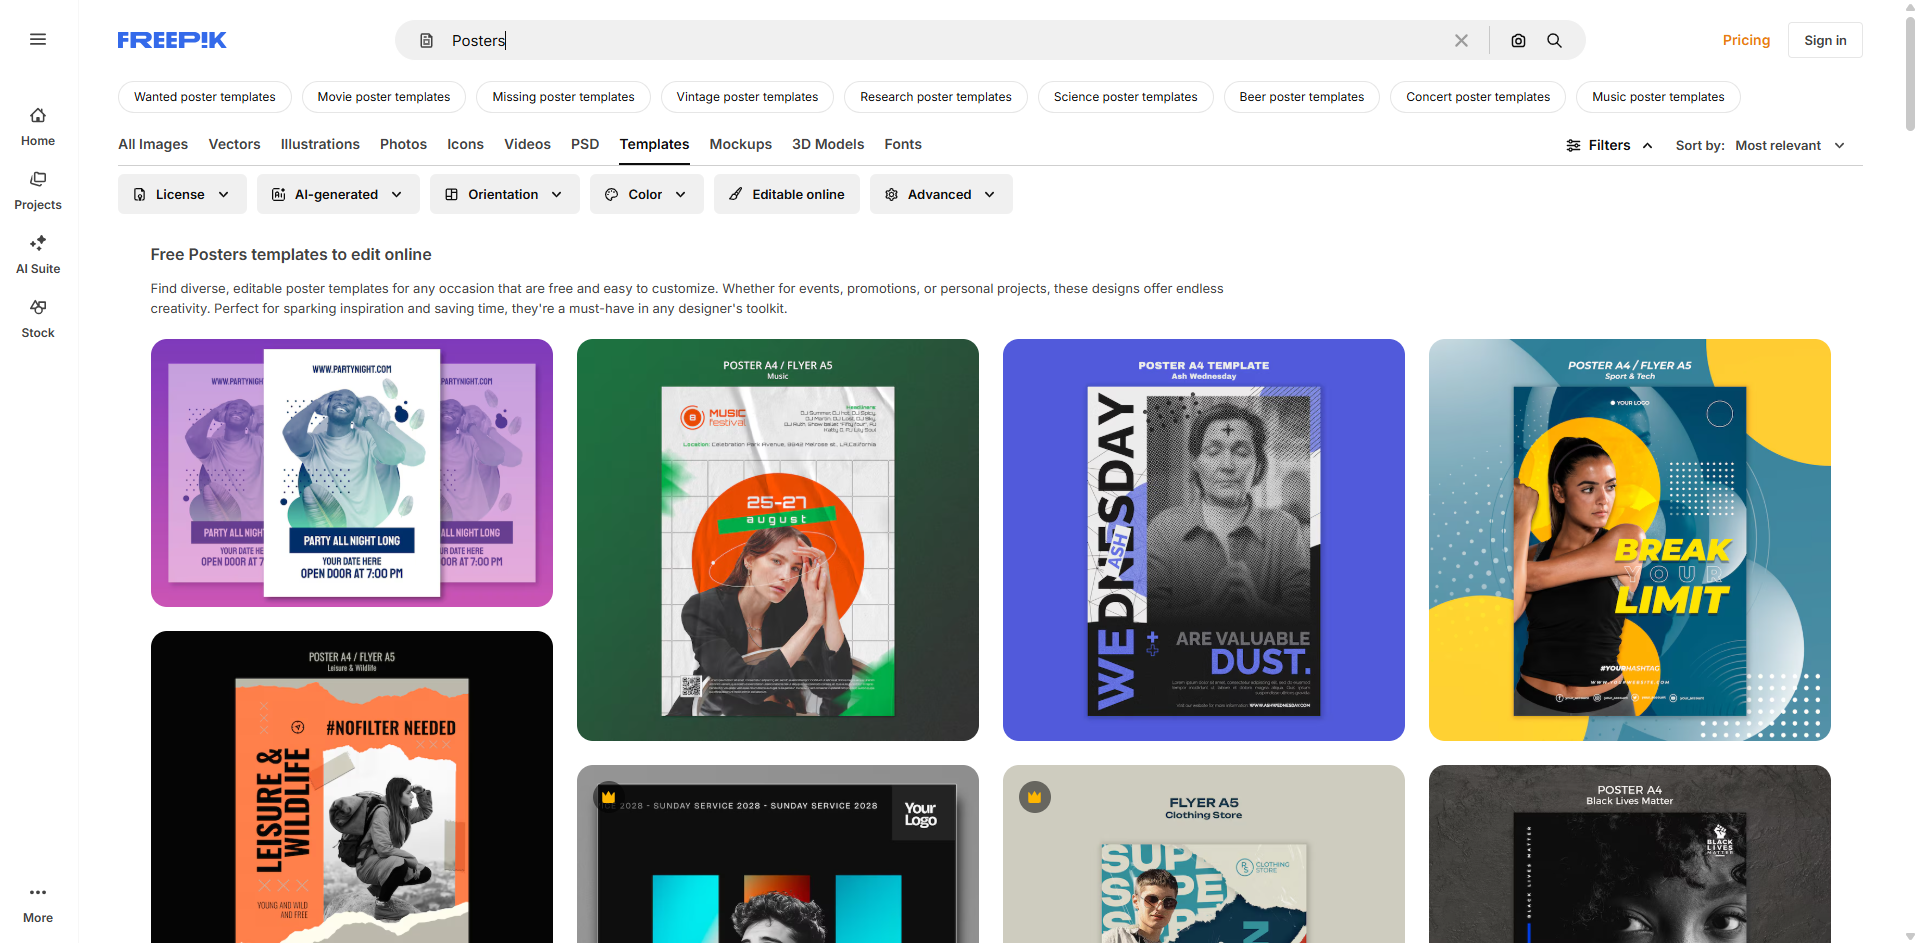Switch to 3D Models tab
This screenshot has width=1917, height=943.
click(x=828, y=144)
